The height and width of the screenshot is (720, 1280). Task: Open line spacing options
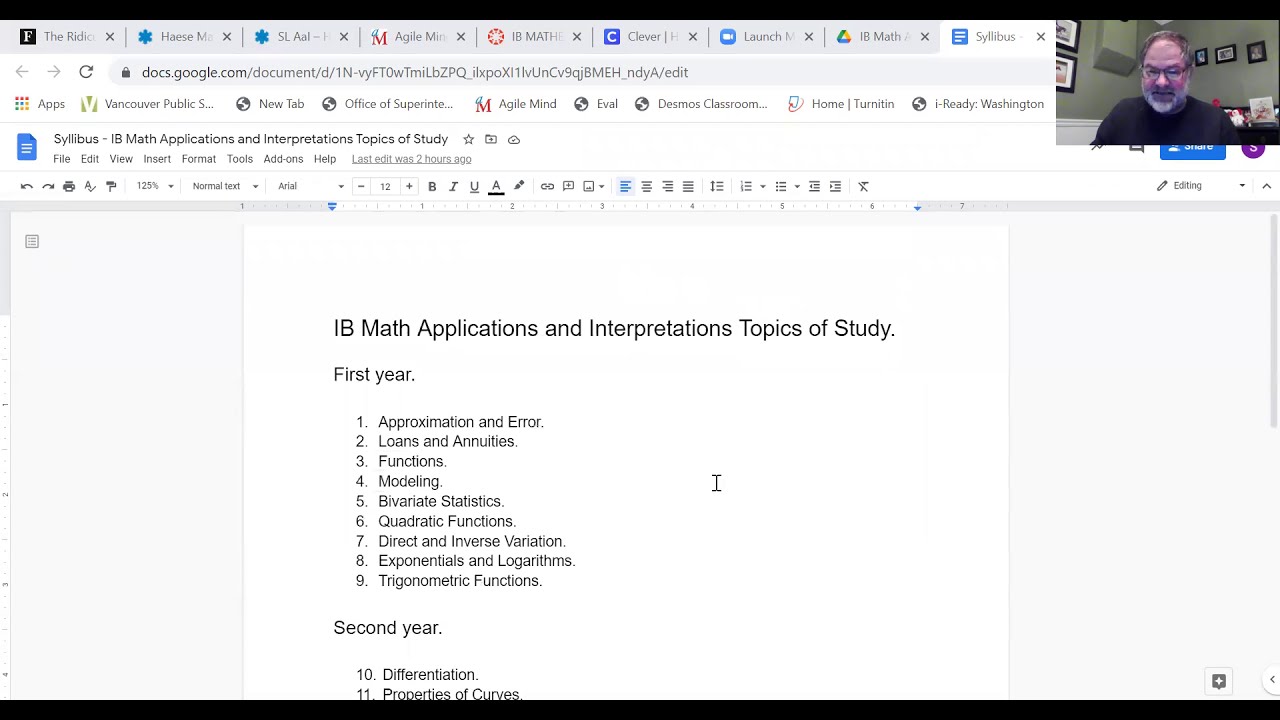[717, 186]
